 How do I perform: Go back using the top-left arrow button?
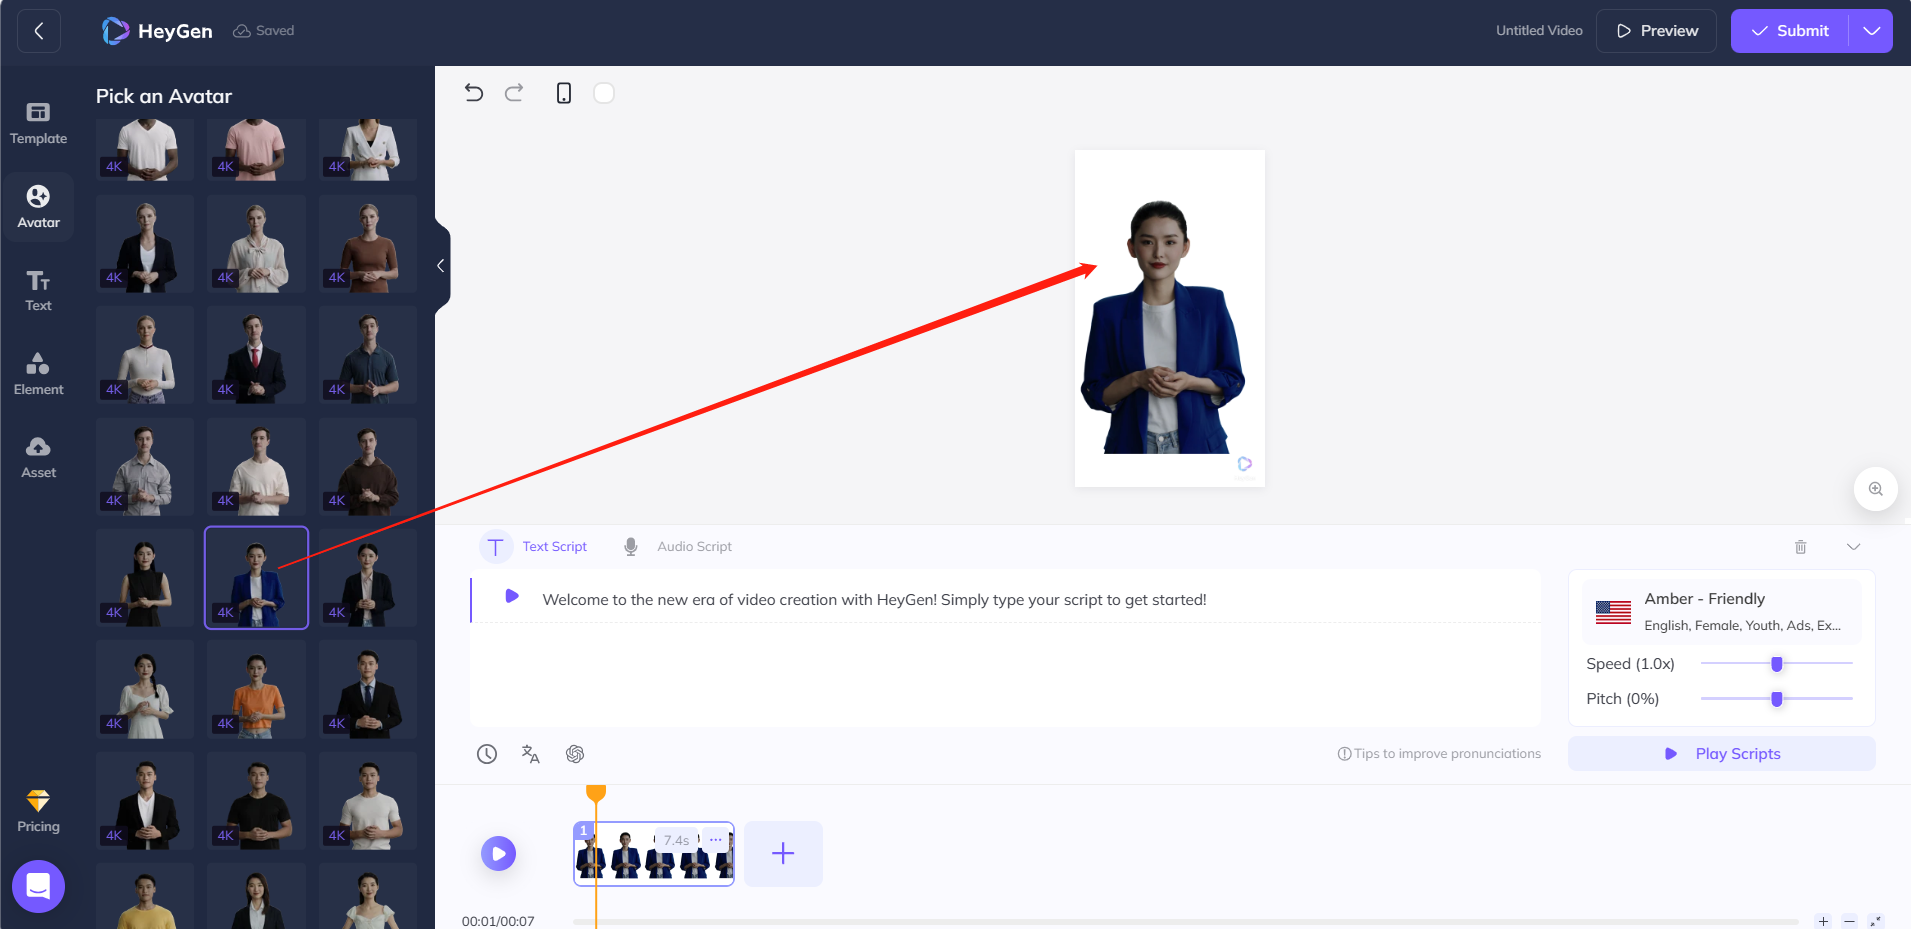(x=39, y=31)
